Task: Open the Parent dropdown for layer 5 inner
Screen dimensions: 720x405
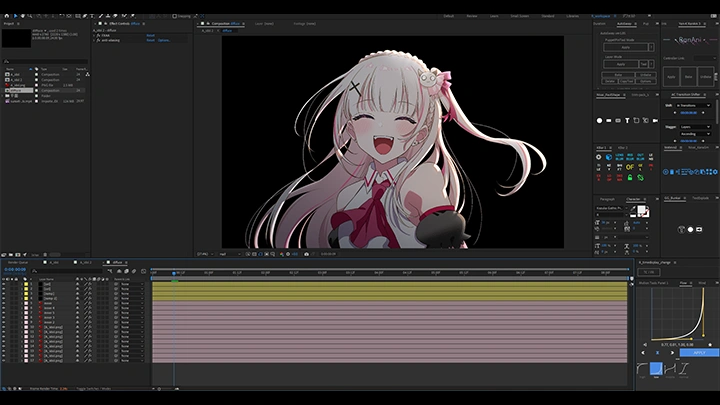Action: coord(132,303)
